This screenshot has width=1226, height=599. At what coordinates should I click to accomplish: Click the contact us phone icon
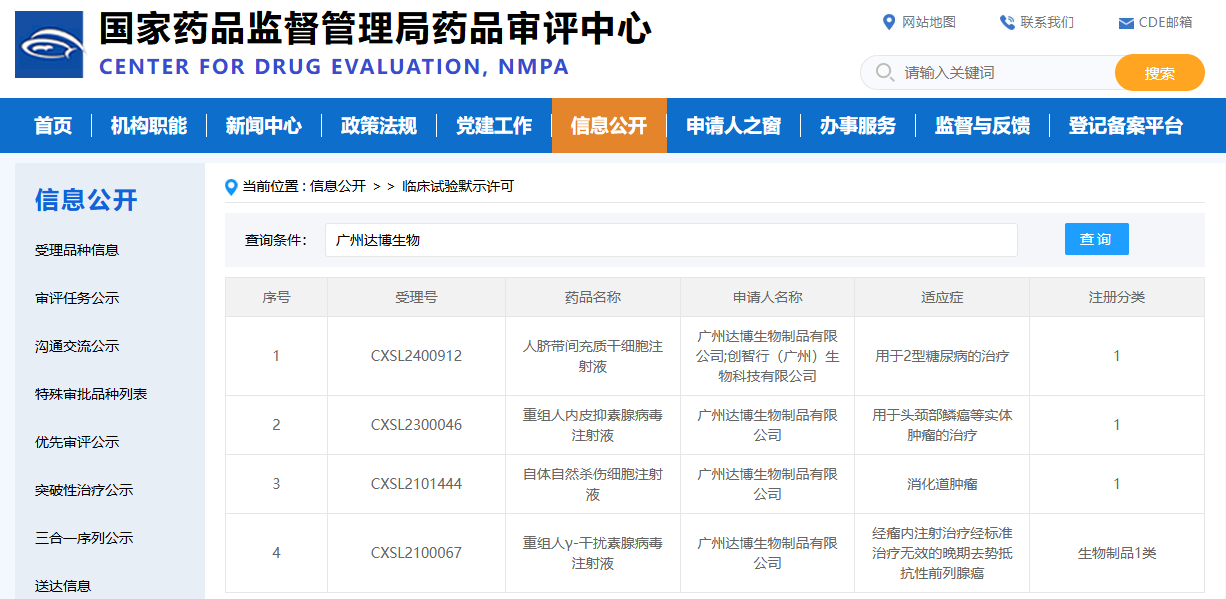coord(1006,22)
